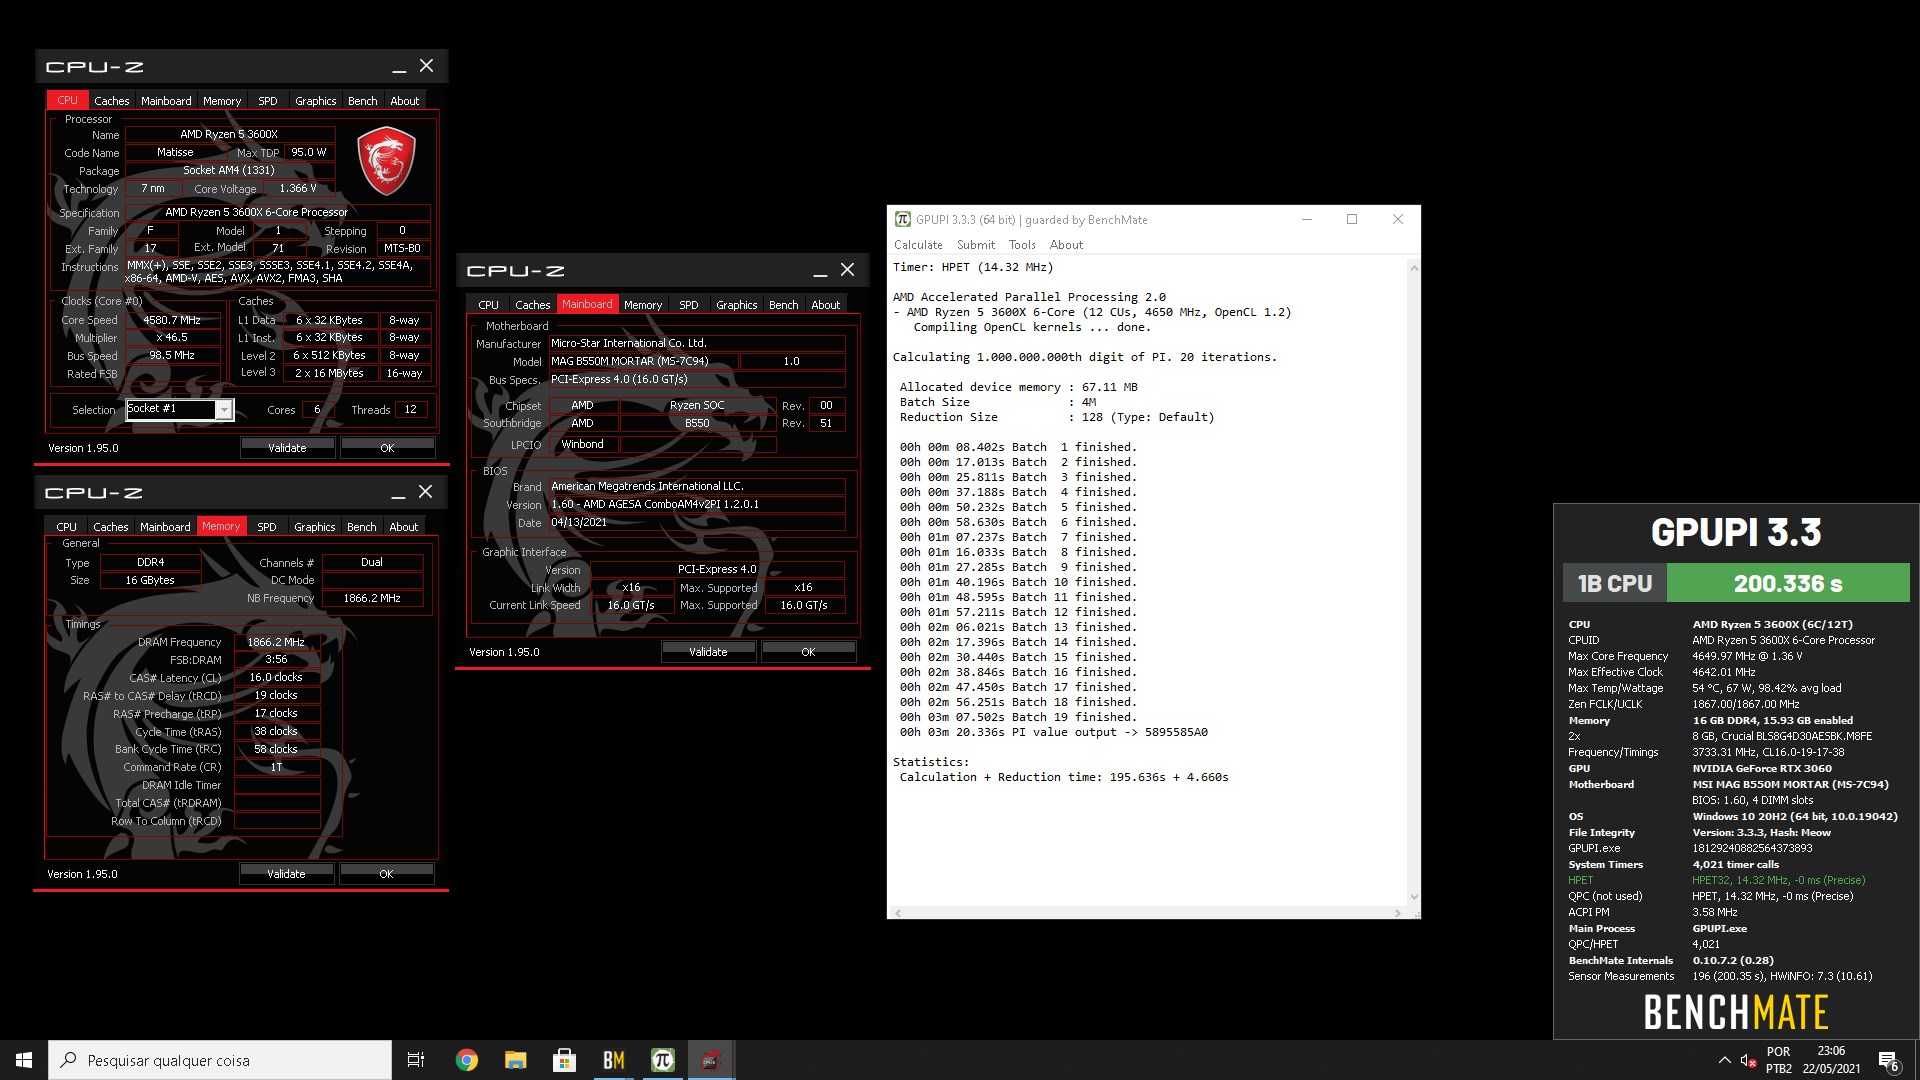This screenshot has width=1920, height=1080.
Task: Open Microsoft Store from the taskbar
Action: click(564, 1060)
